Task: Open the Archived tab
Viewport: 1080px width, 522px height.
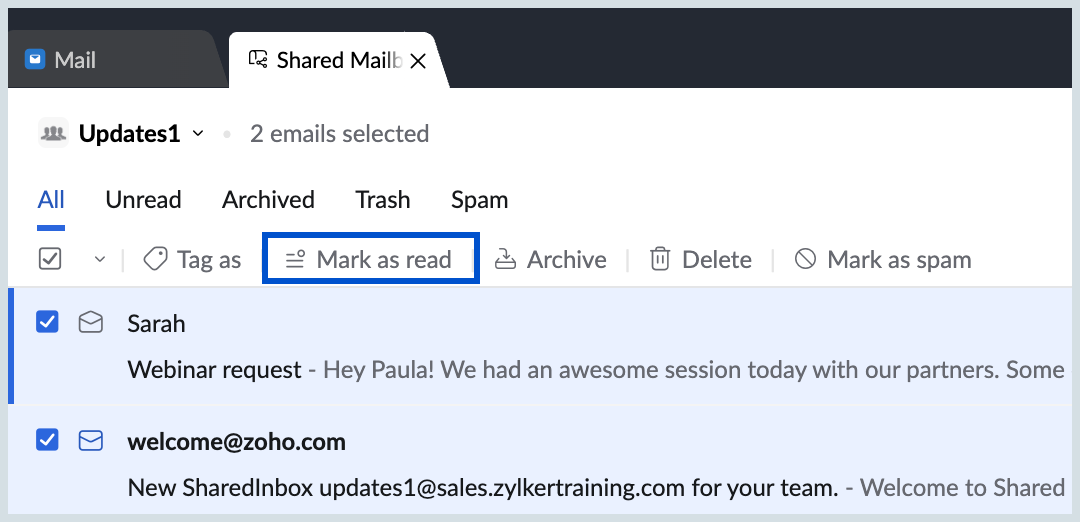Action: pos(268,200)
